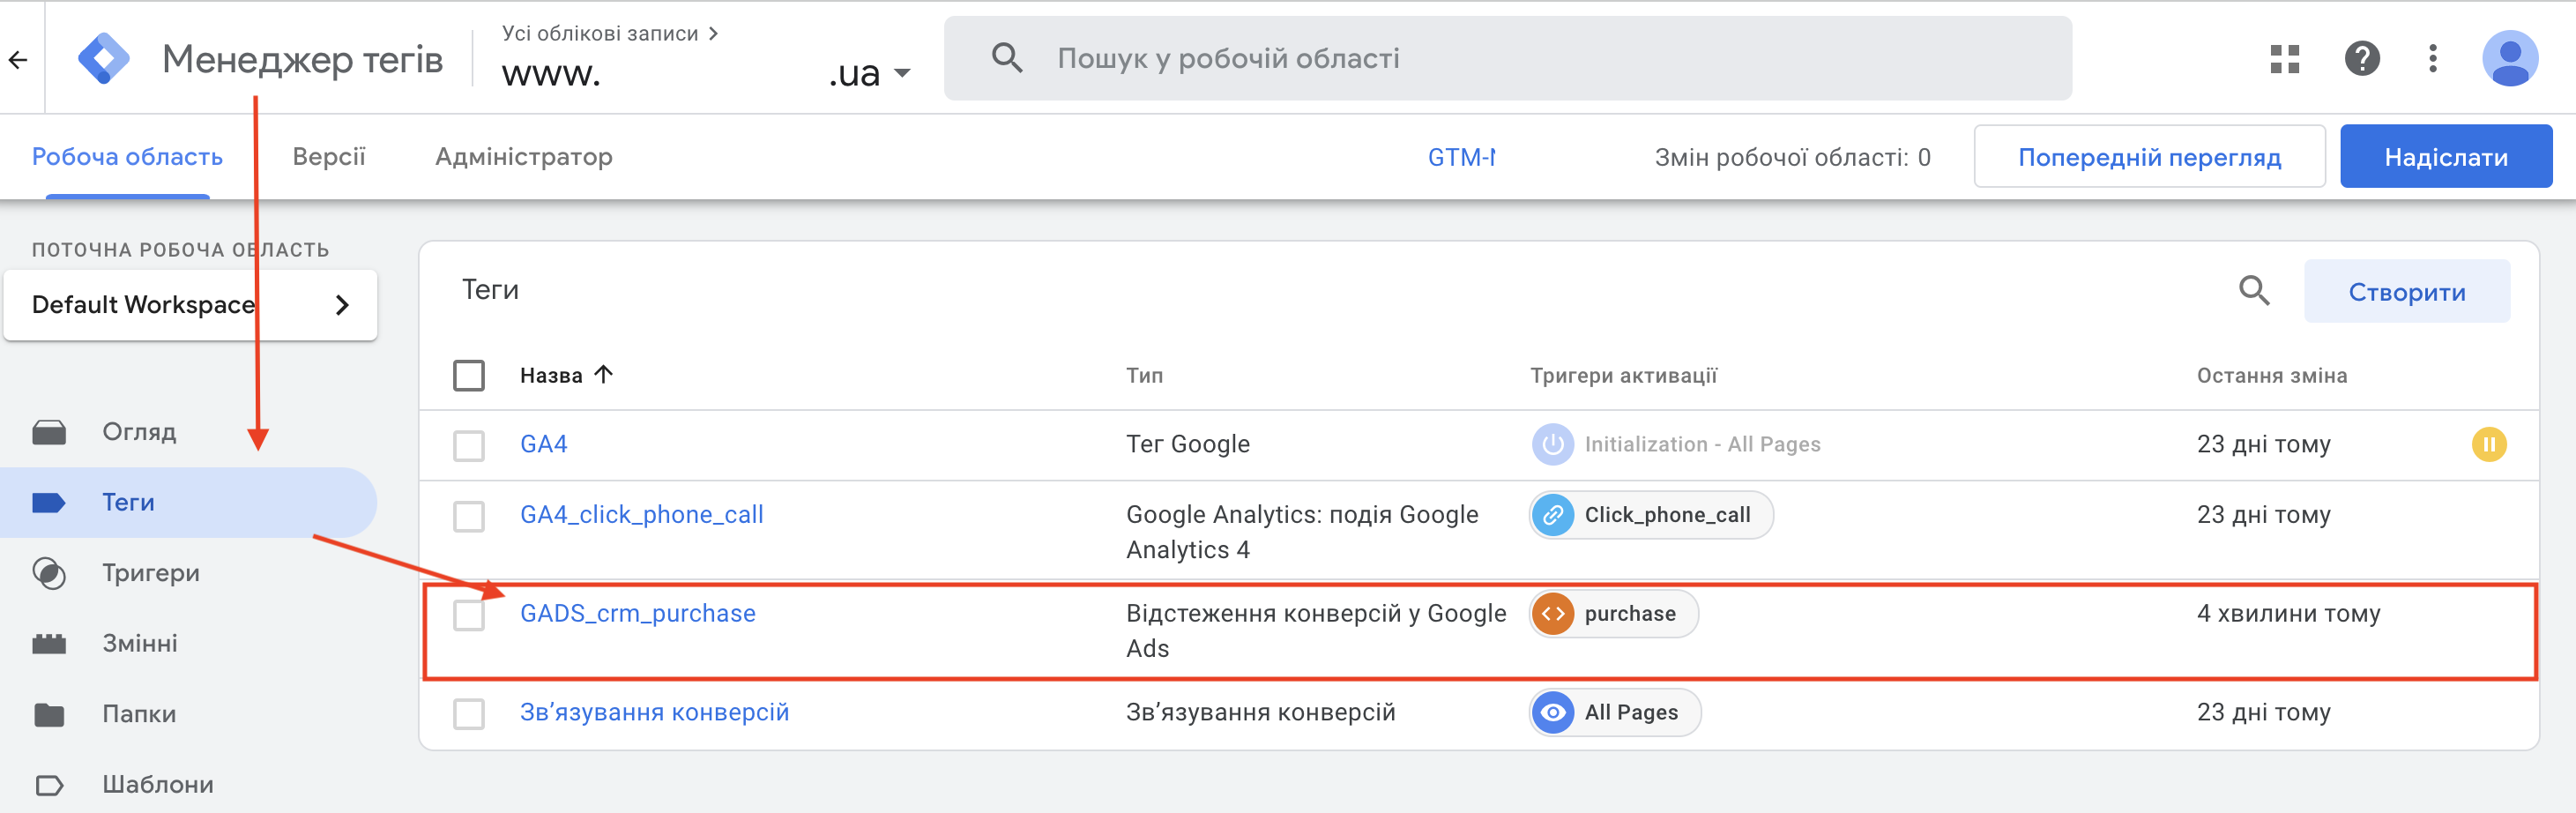Click the Тип column header
This screenshot has width=2576, height=813.
point(1144,375)
